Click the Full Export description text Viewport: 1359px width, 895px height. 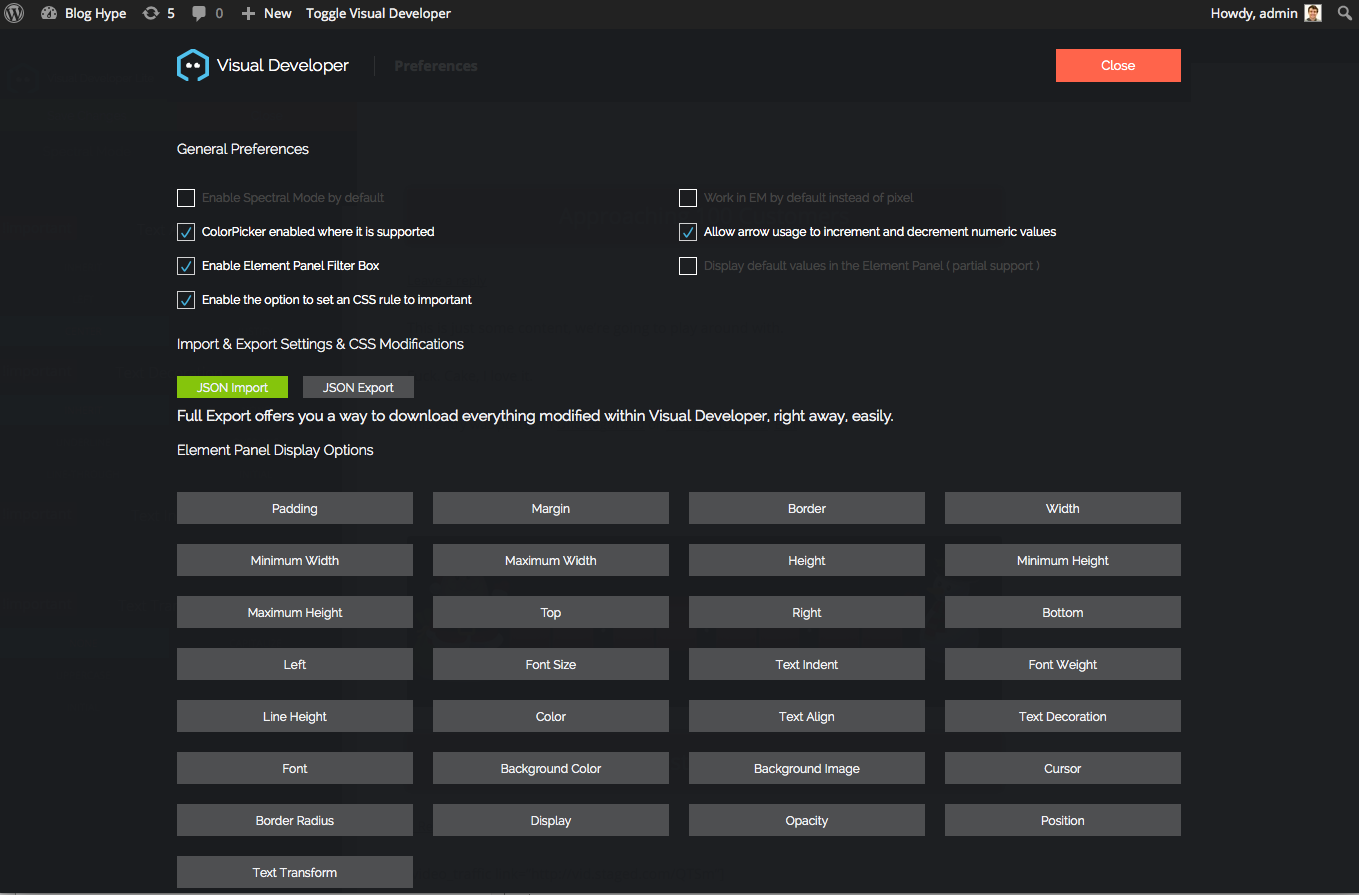click(535, 416)
